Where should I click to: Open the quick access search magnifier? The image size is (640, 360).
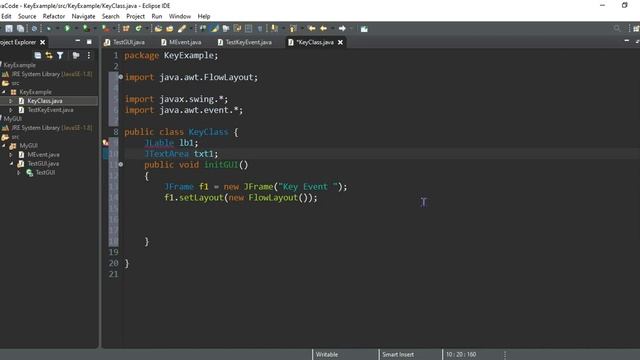click(617, 29)
